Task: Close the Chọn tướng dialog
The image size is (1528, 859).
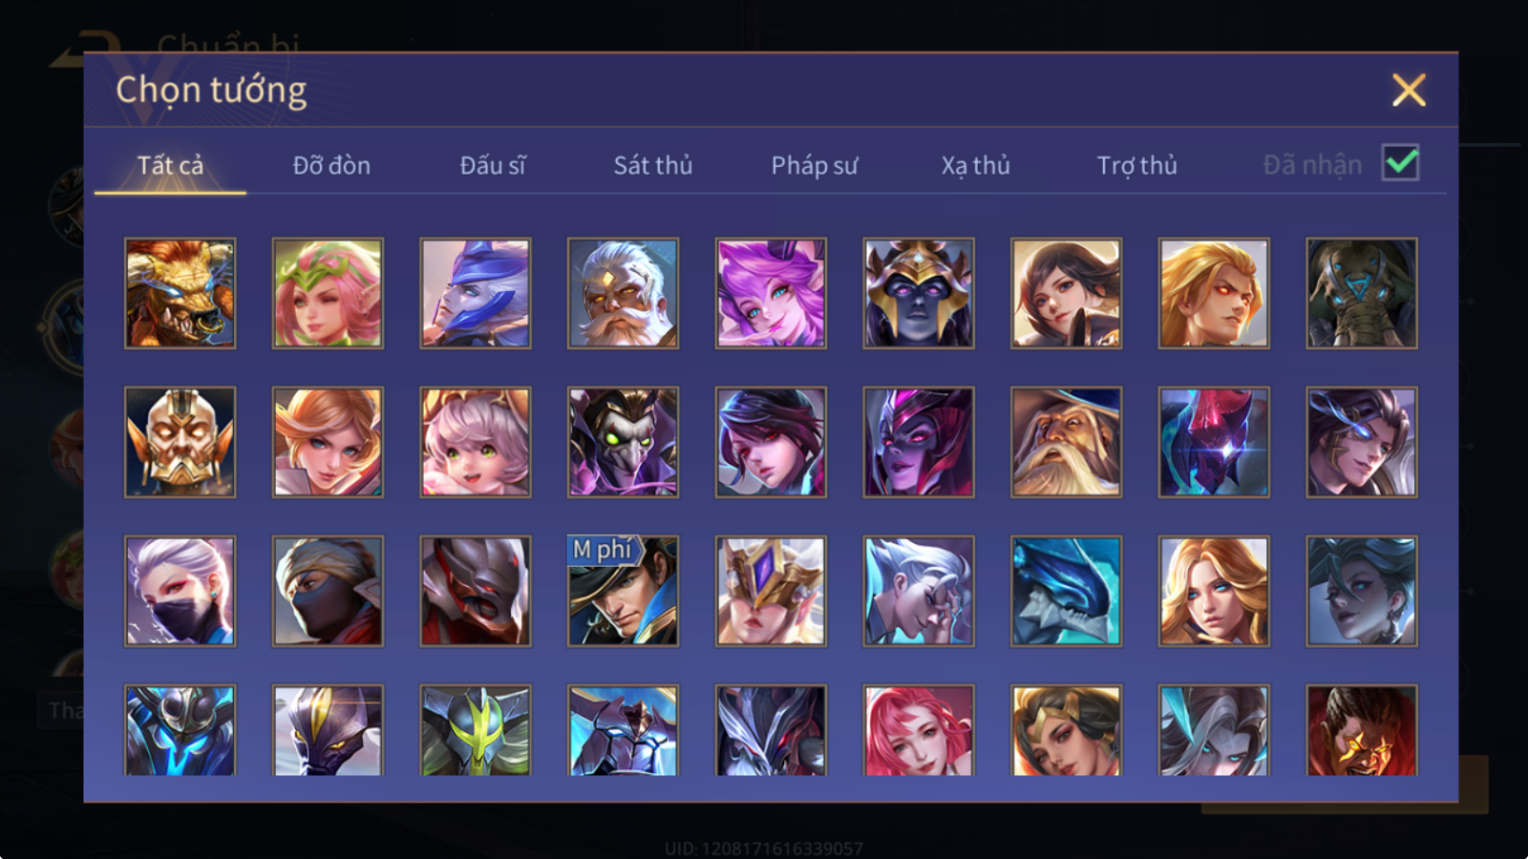Action: 1409,90
